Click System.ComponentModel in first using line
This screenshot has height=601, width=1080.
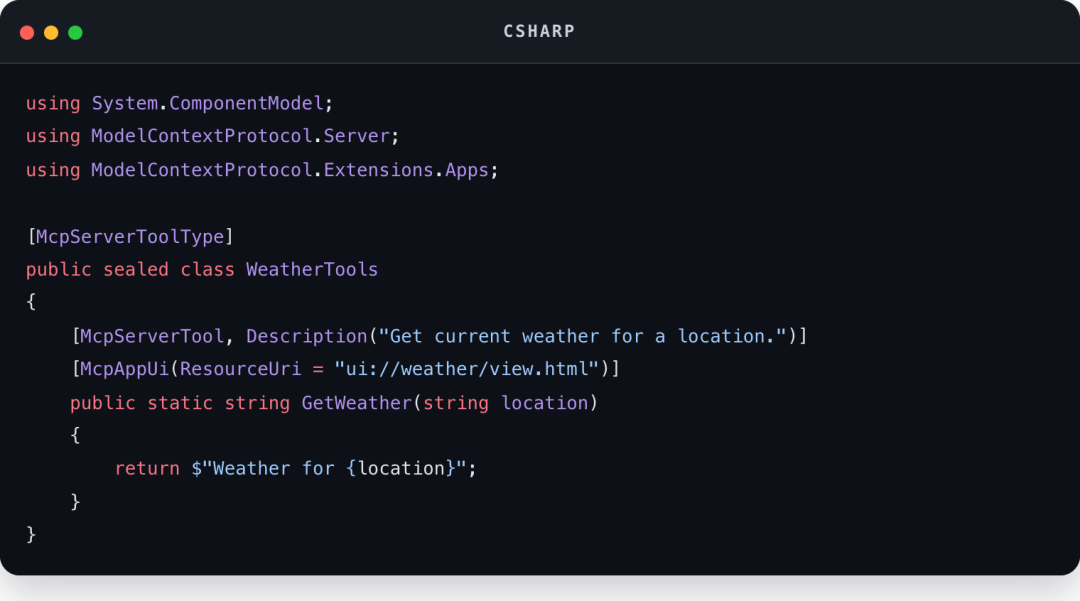(207, 103)
